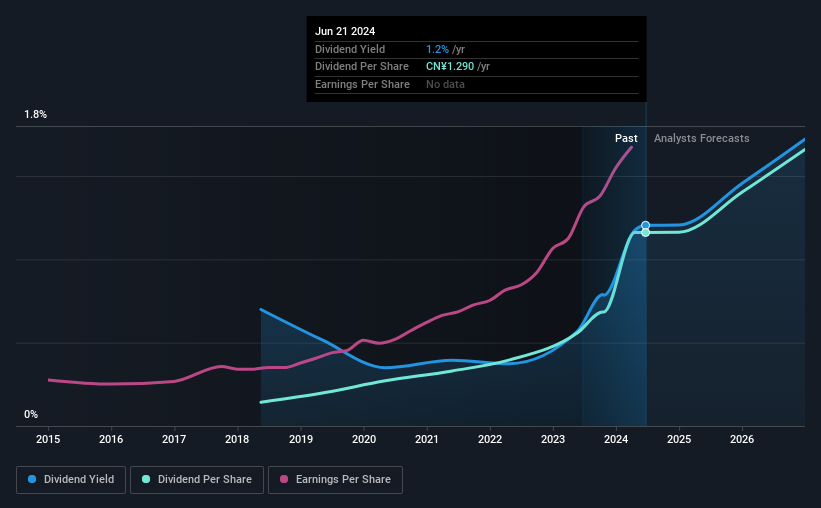Click the blue Dividend Yield data point marker
The image size is (821, 508).
click(646, 225)
